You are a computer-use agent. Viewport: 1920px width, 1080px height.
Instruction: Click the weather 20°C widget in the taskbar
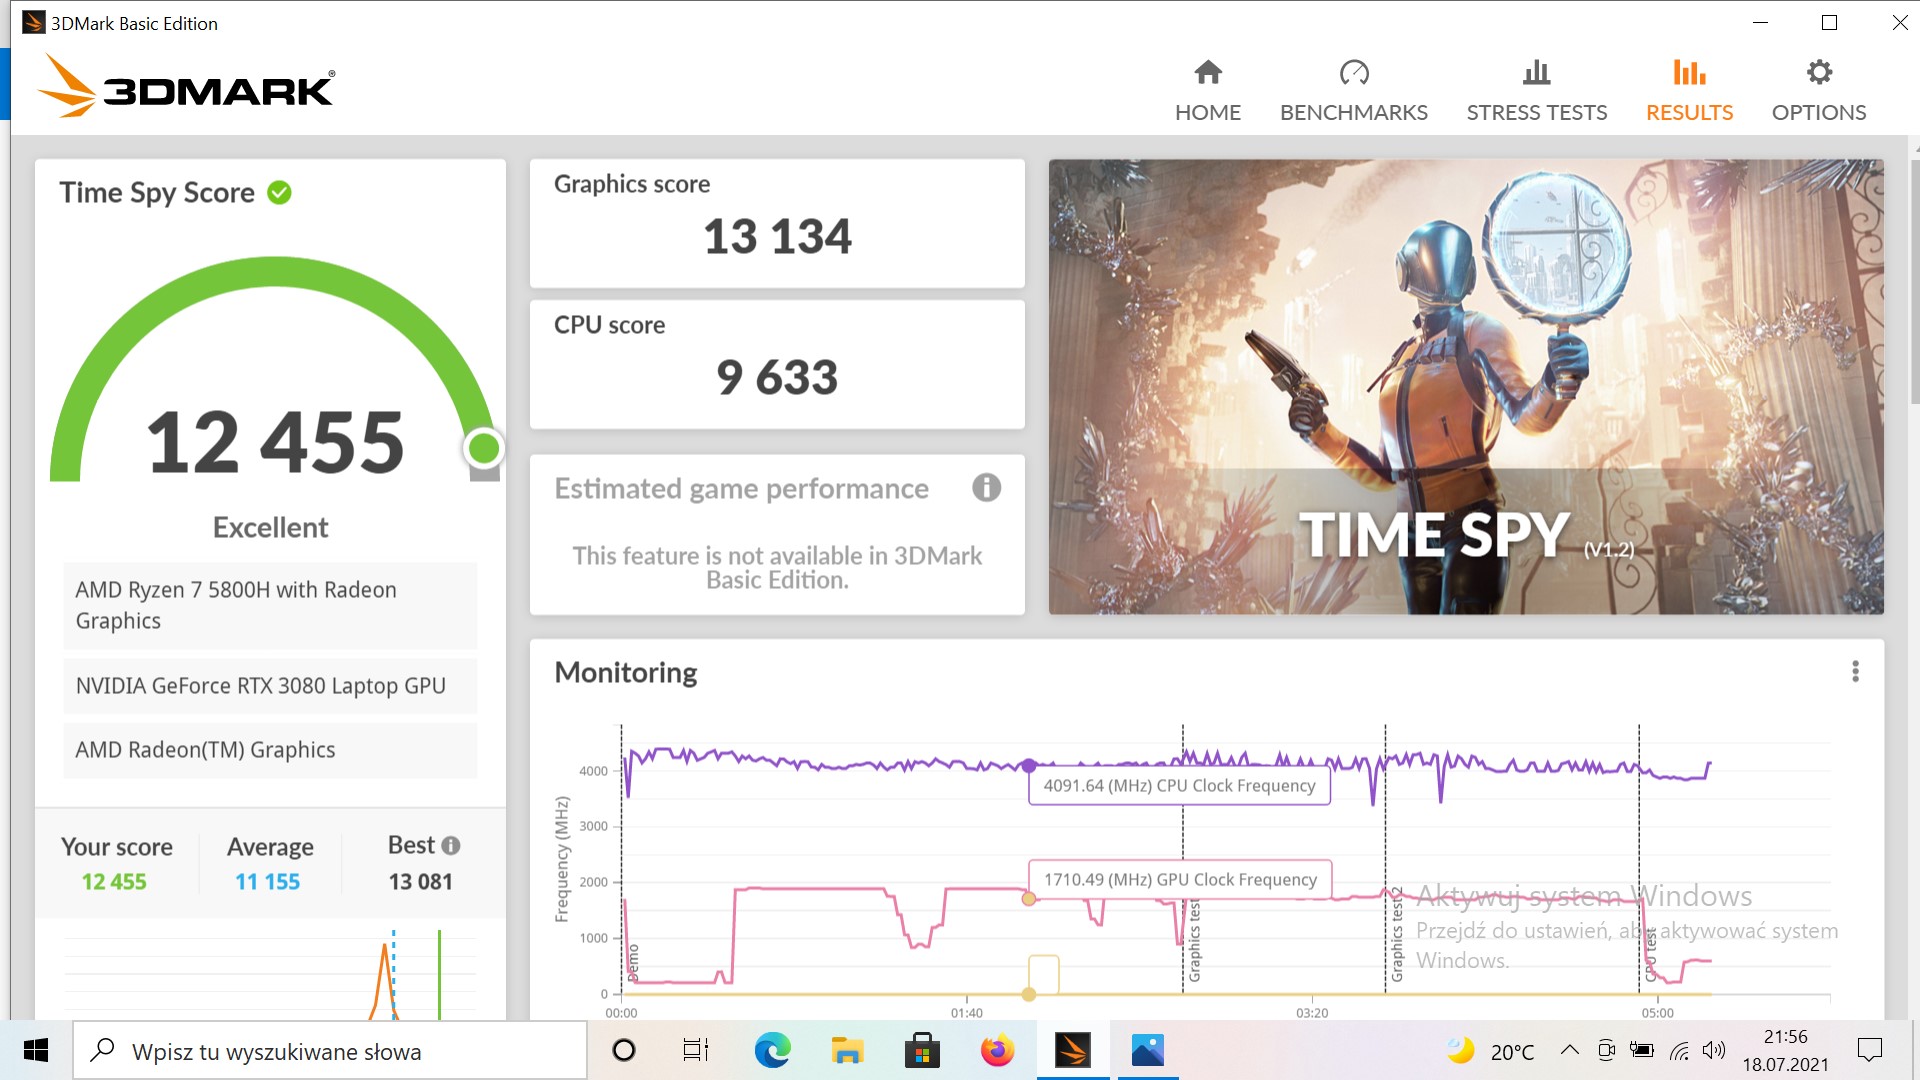(x=1490, y=1051)
